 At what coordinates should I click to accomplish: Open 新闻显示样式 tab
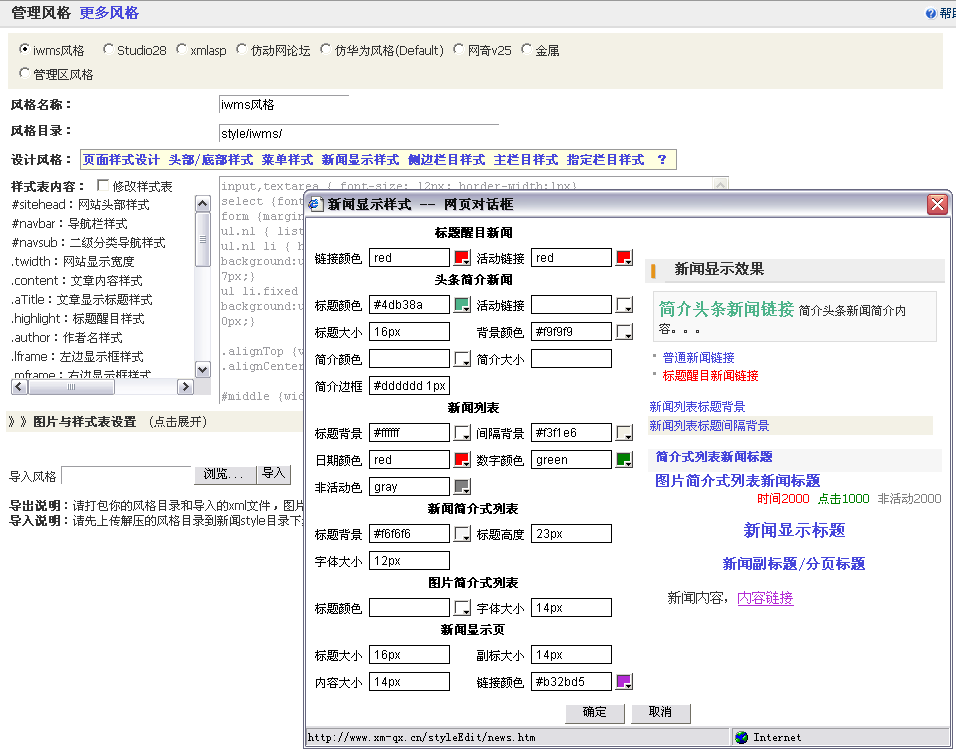coord(360,160)
